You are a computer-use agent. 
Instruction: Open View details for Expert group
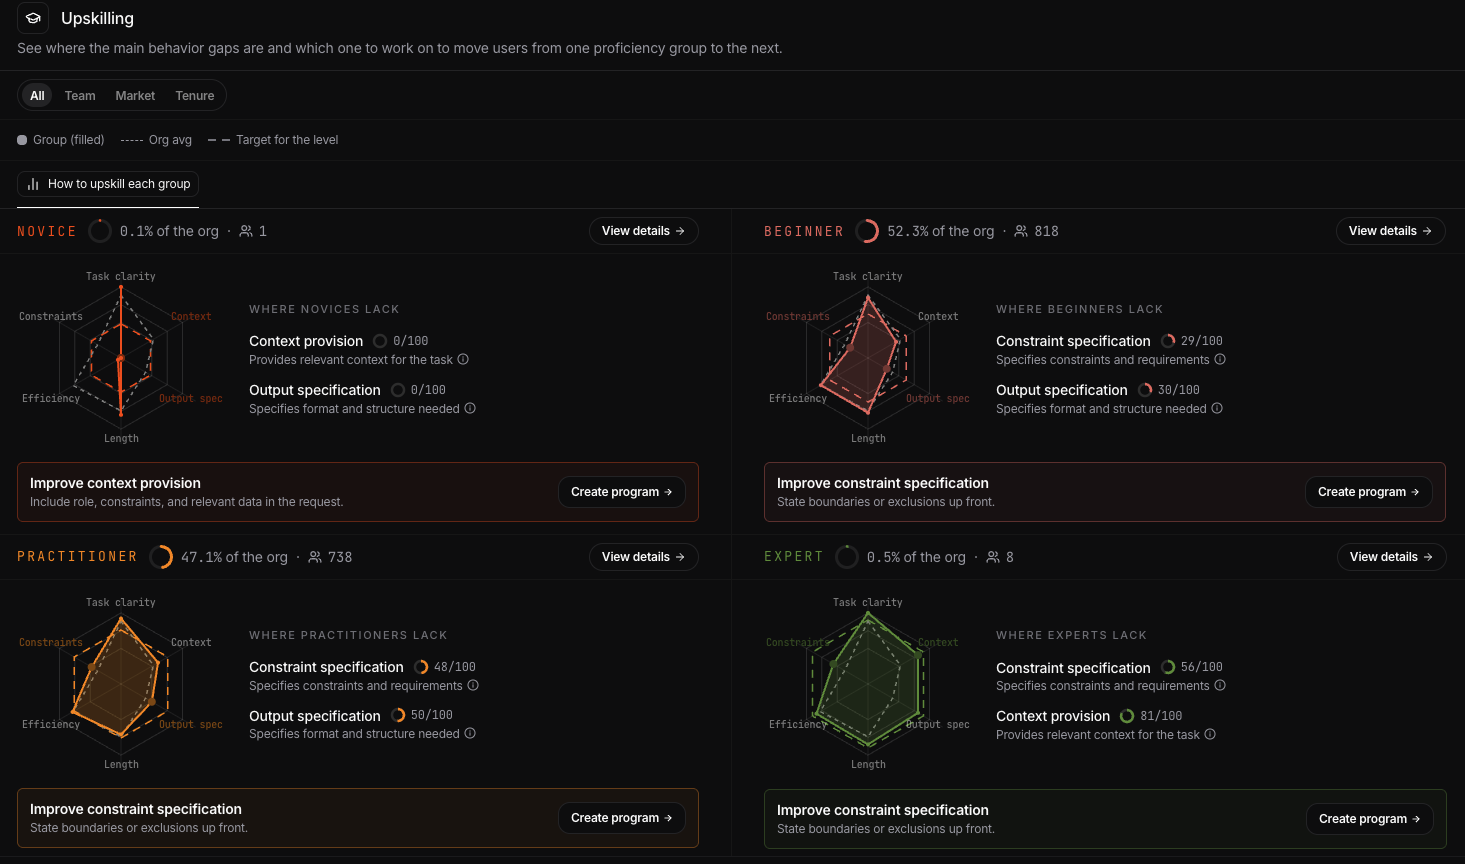point(1391,557)
